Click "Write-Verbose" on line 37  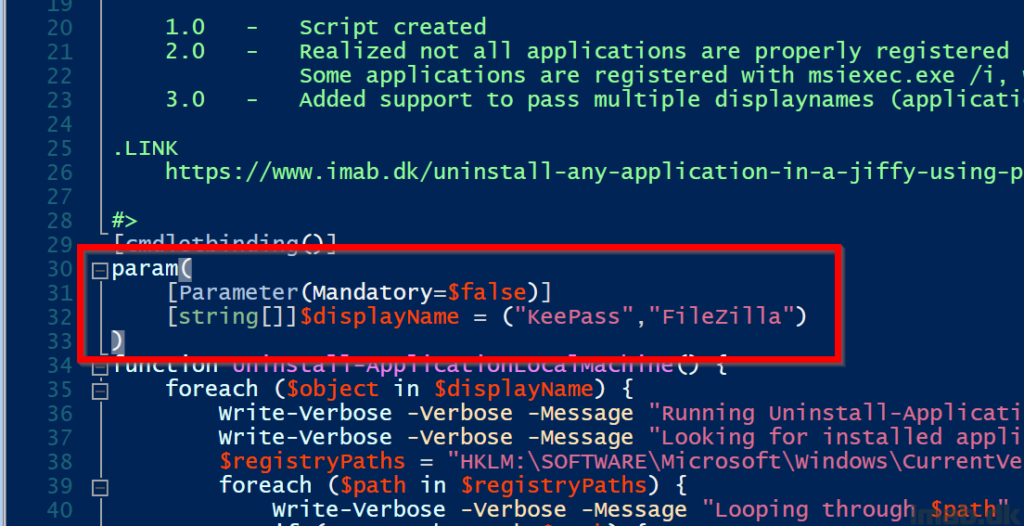[x=305, y=437]
